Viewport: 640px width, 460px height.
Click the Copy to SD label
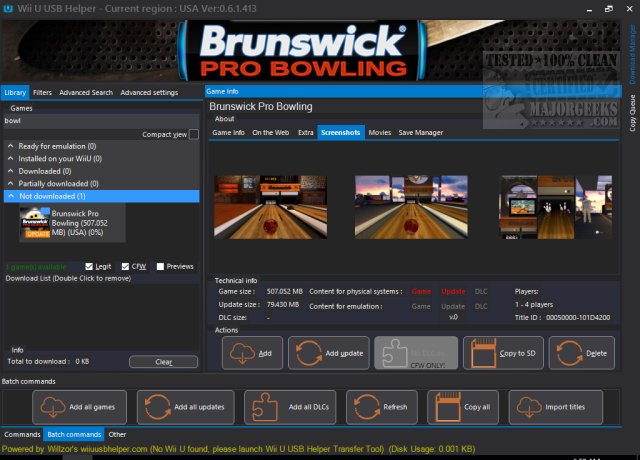coord(518,353)
